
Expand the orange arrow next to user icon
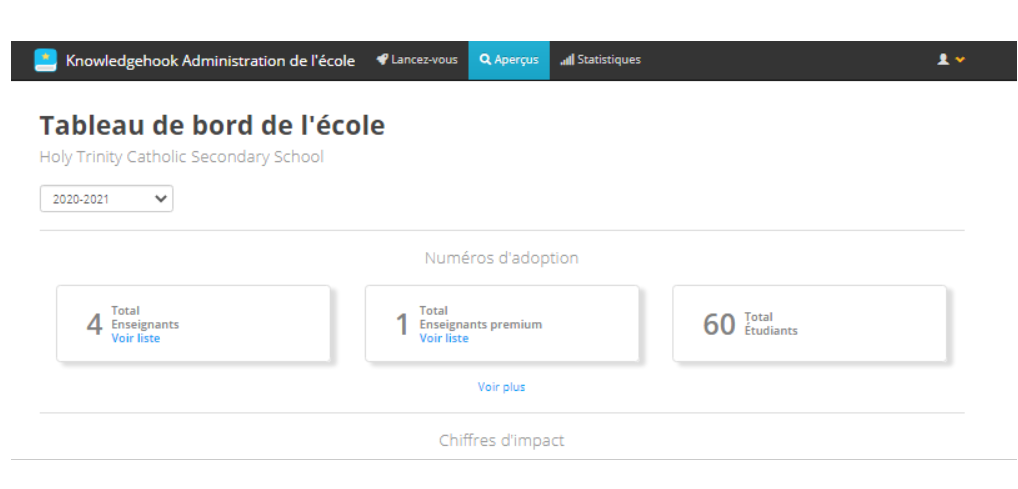[960, 60]
